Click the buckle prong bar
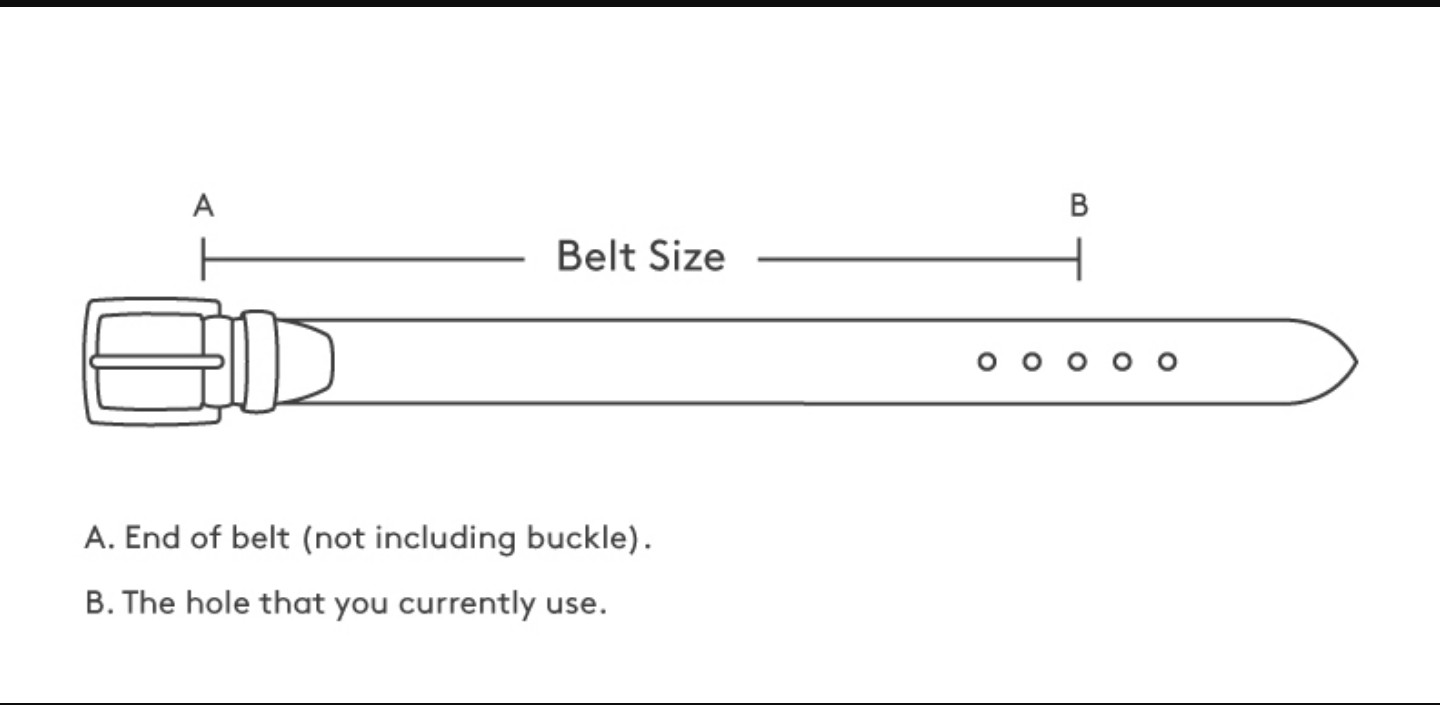1440x705 pixels. pyautogui.click(x=155, y=361)
